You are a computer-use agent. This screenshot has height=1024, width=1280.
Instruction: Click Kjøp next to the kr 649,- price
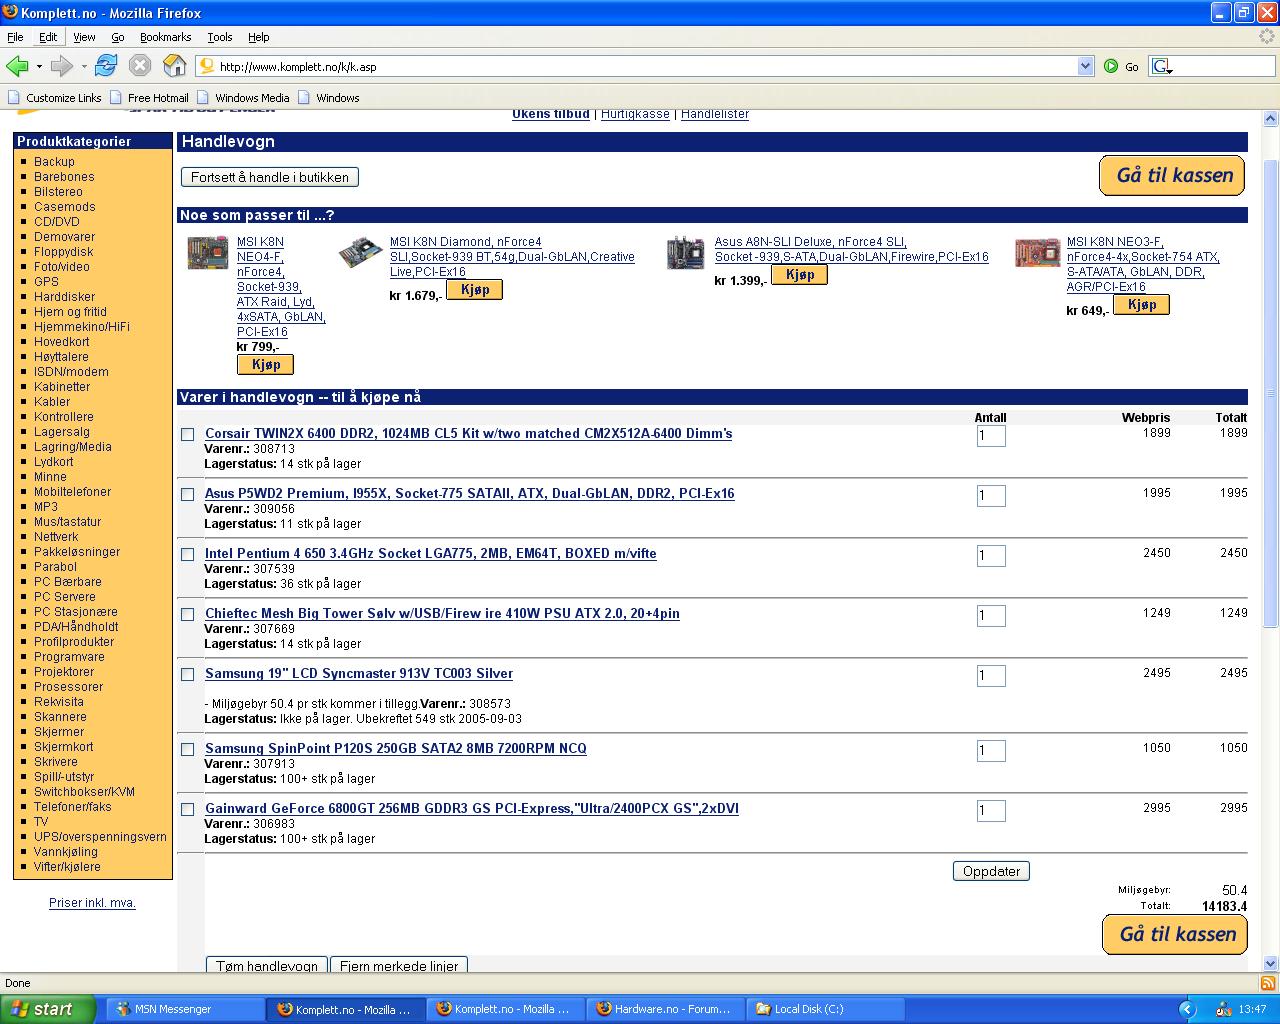click(1141, 305)
